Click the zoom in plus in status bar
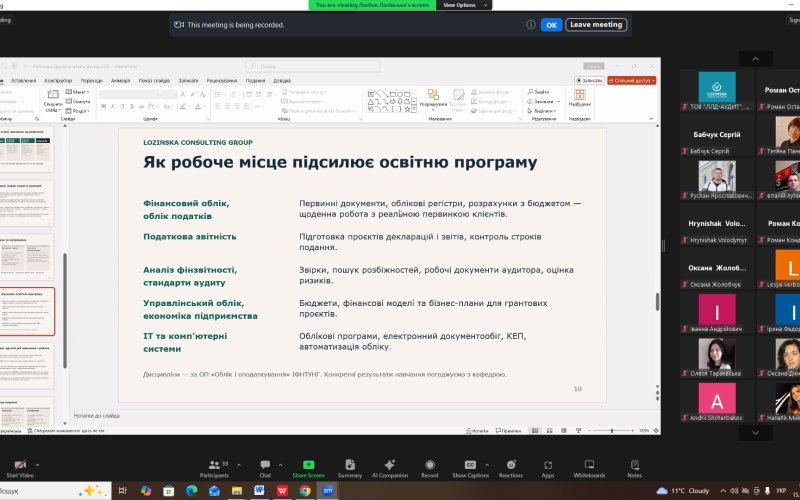This screenshot has height=500, width=800. point(635,431)
